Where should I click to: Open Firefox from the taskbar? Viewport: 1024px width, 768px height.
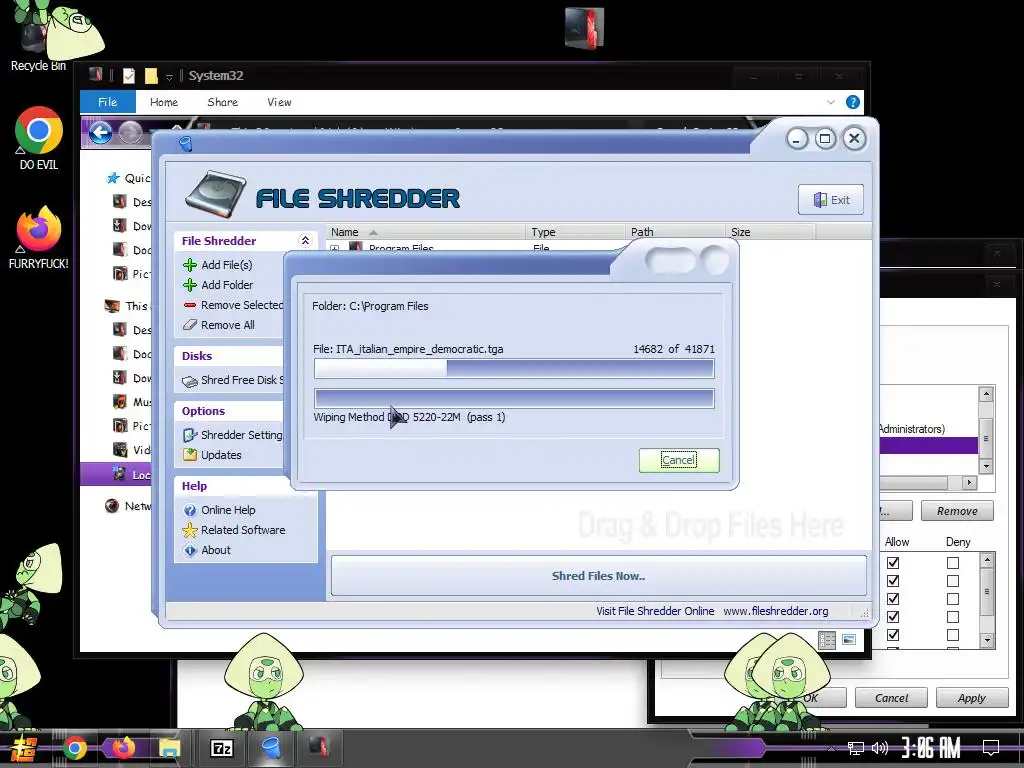pyautogui.click(x=123, y=748)
